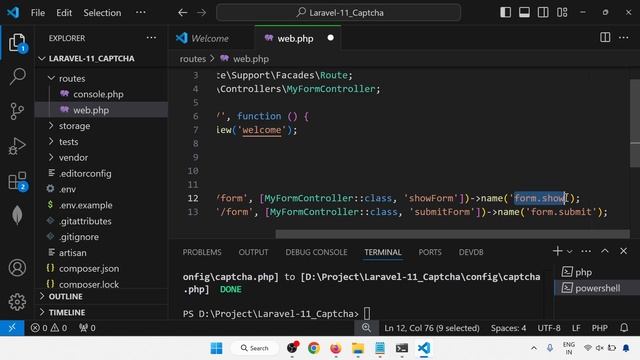Open the PROBLEMS panel tab
Screen dimensions: 640x360
(202, 252)
